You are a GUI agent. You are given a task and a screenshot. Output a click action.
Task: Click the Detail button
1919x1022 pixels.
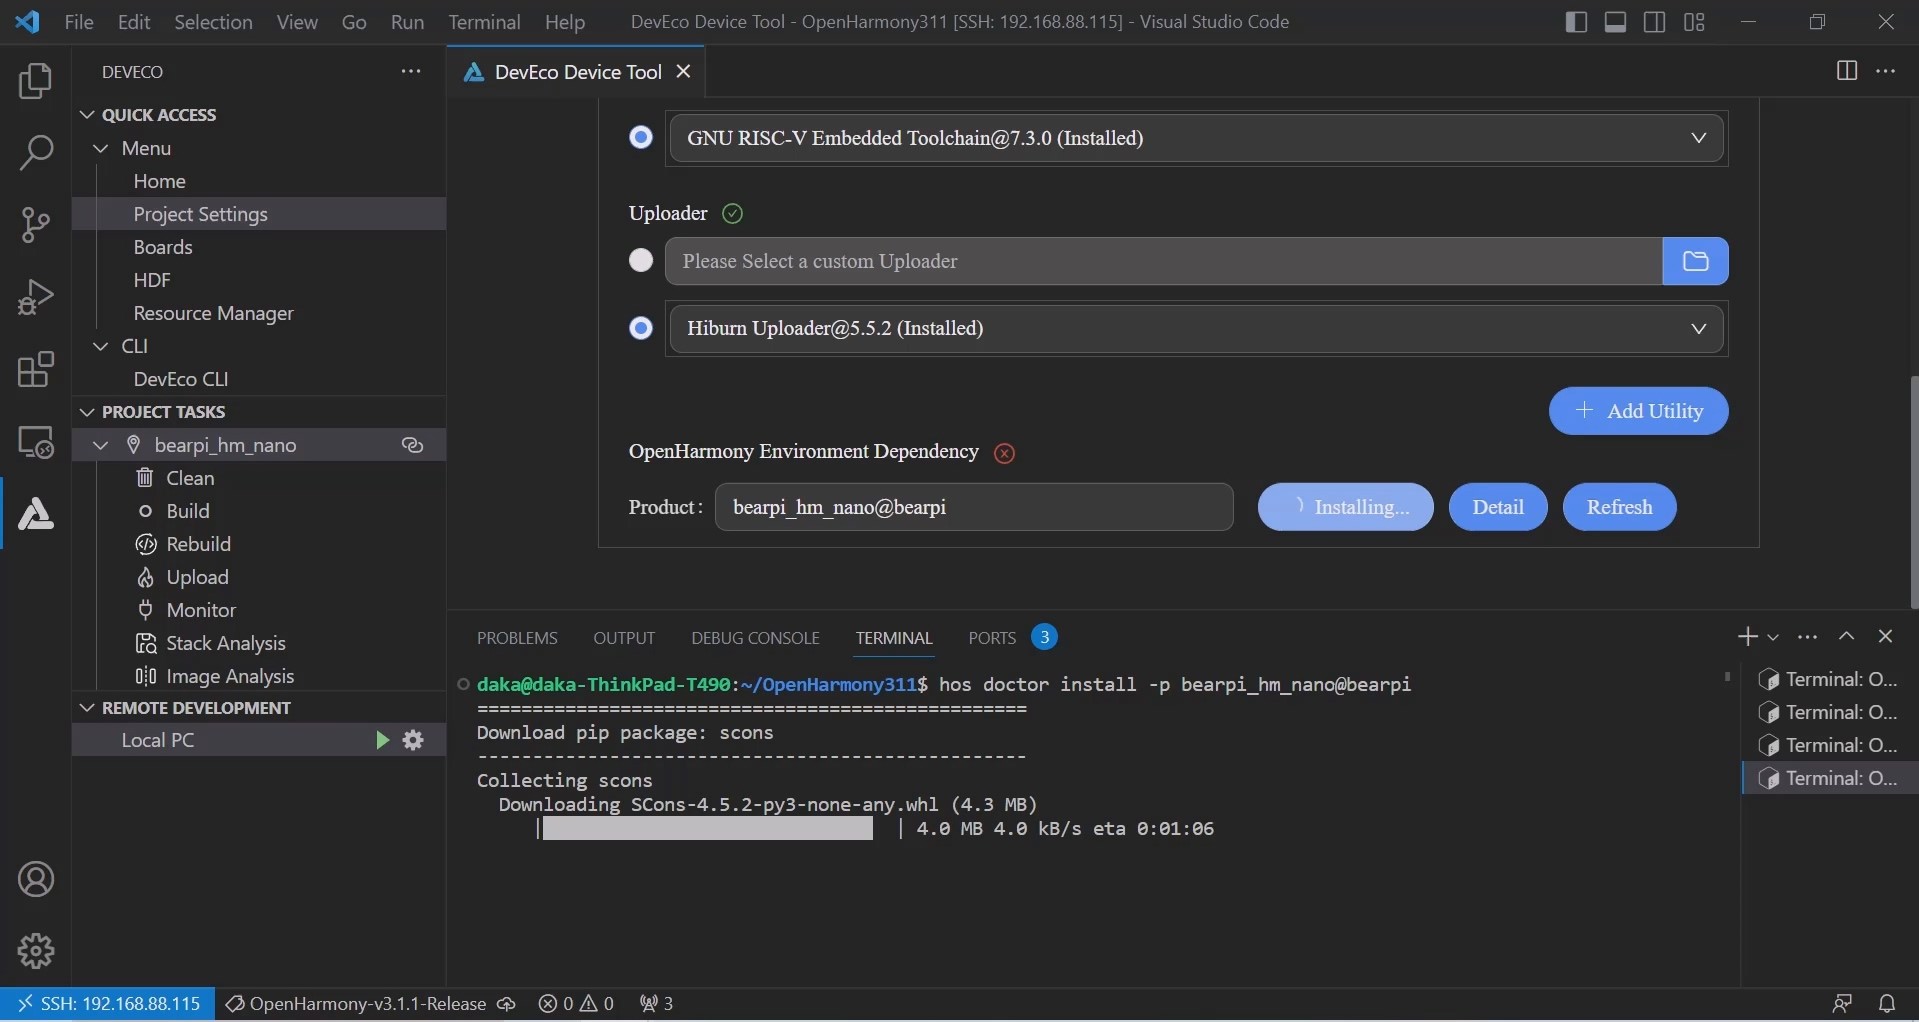pyautogui.click(x=1498, y=507)
